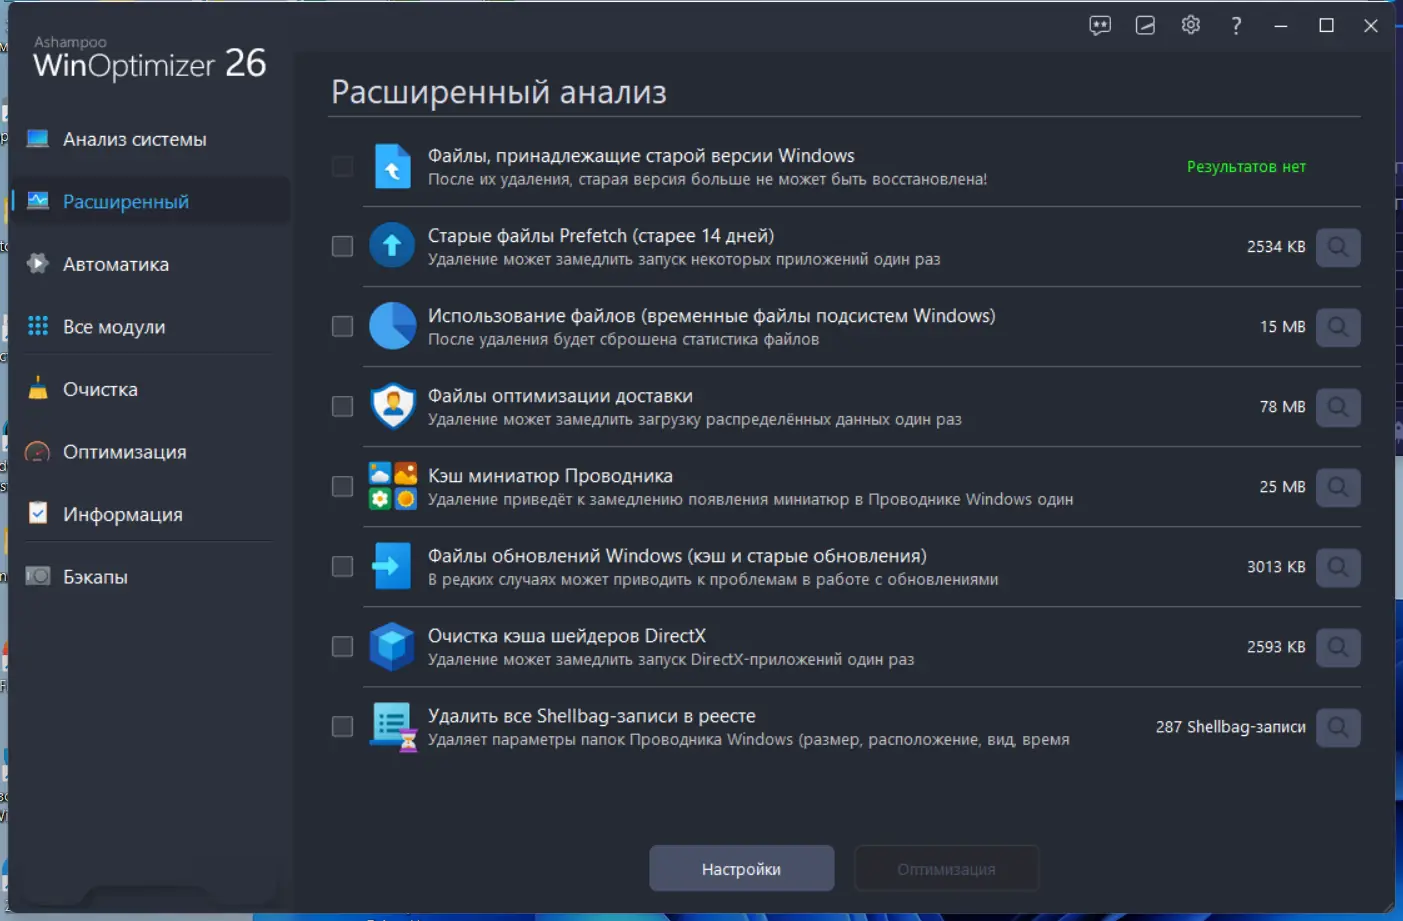This screenshot has height=921, width=1403.
Task: Tick the Использование файлов checkbox
Action: (342, 326)
